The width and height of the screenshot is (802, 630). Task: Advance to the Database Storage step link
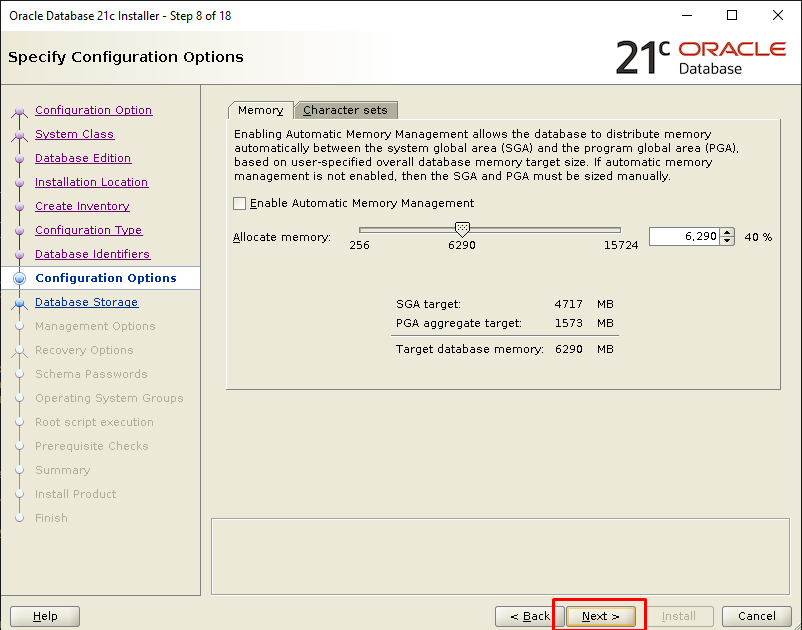[86, 302]
